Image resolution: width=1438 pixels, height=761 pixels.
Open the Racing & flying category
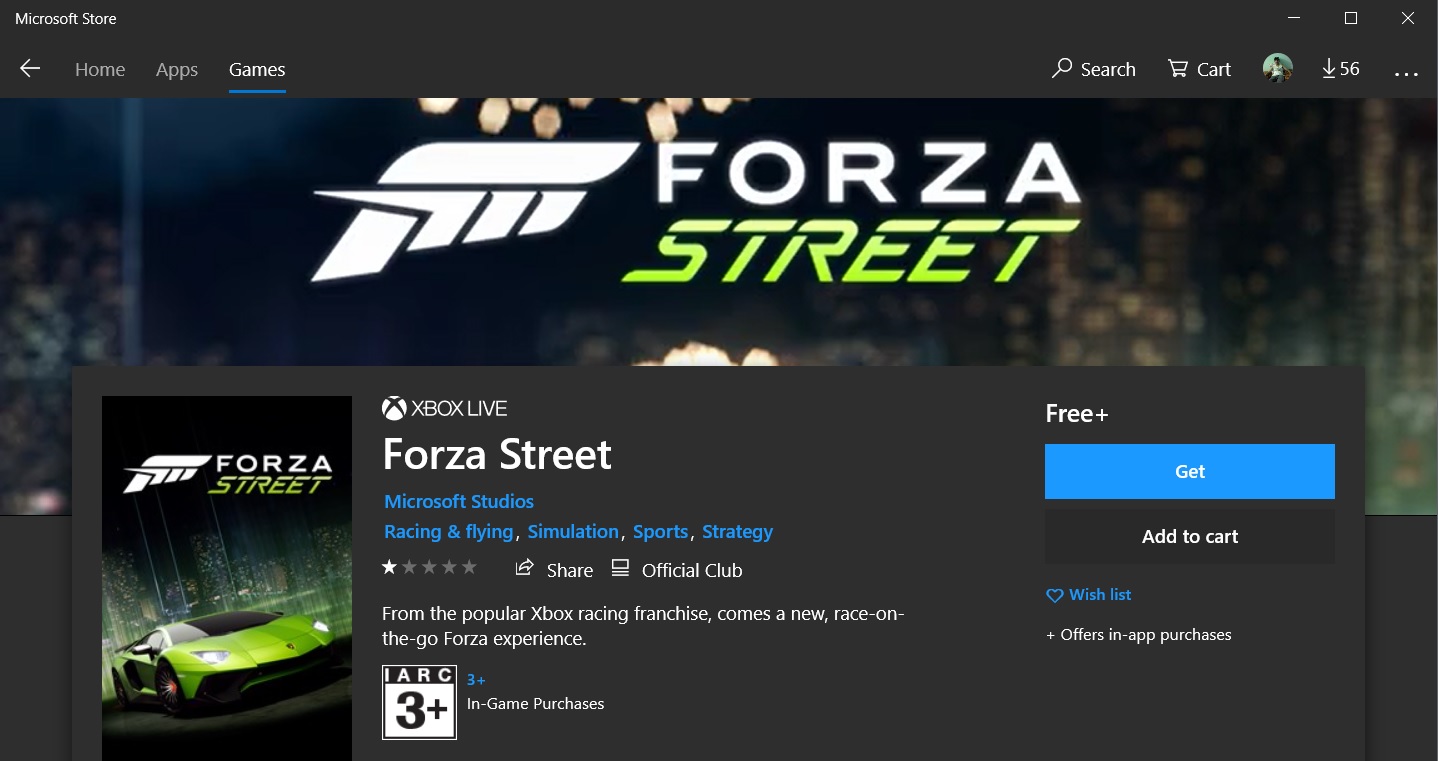448,531
